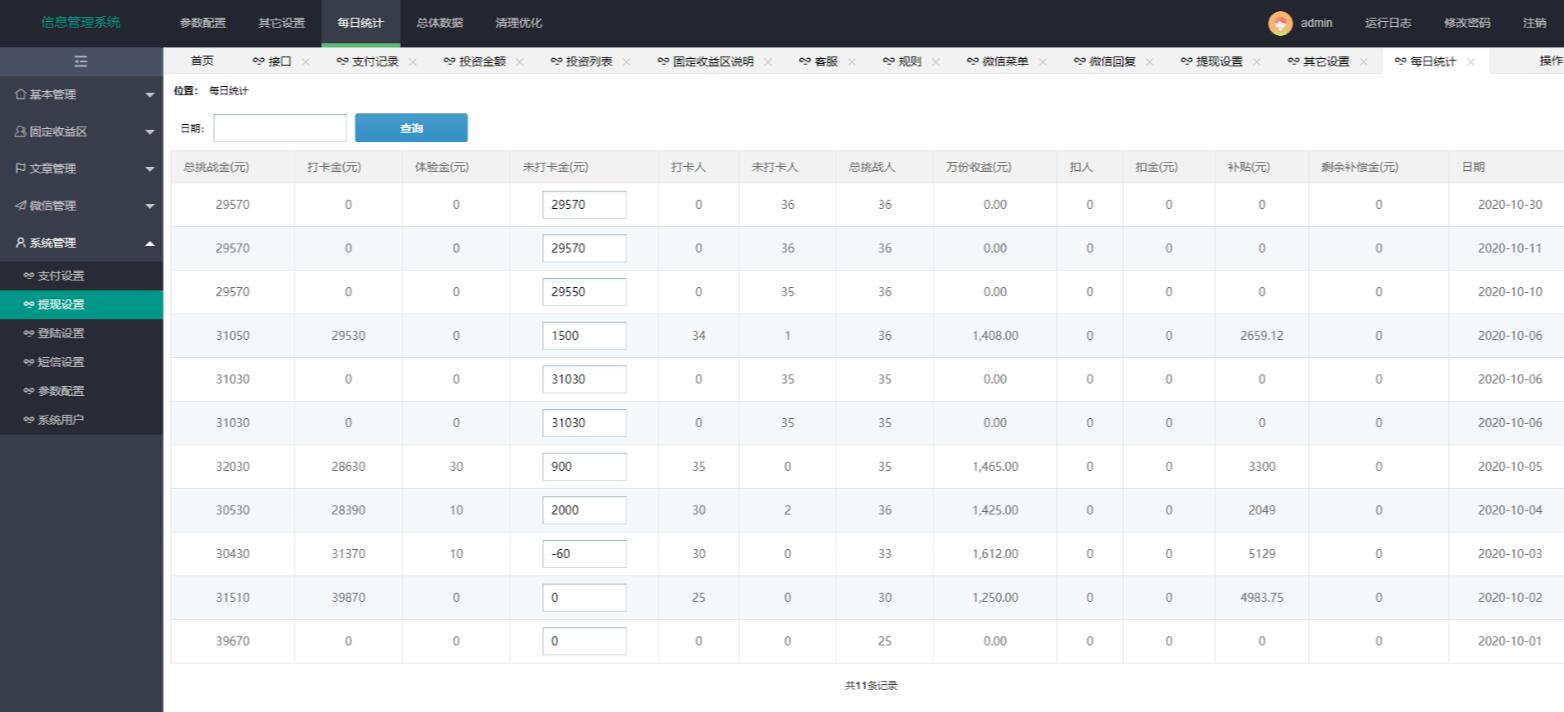
Task: Close the 每日统计 tab
Action: pos(1470,62)
